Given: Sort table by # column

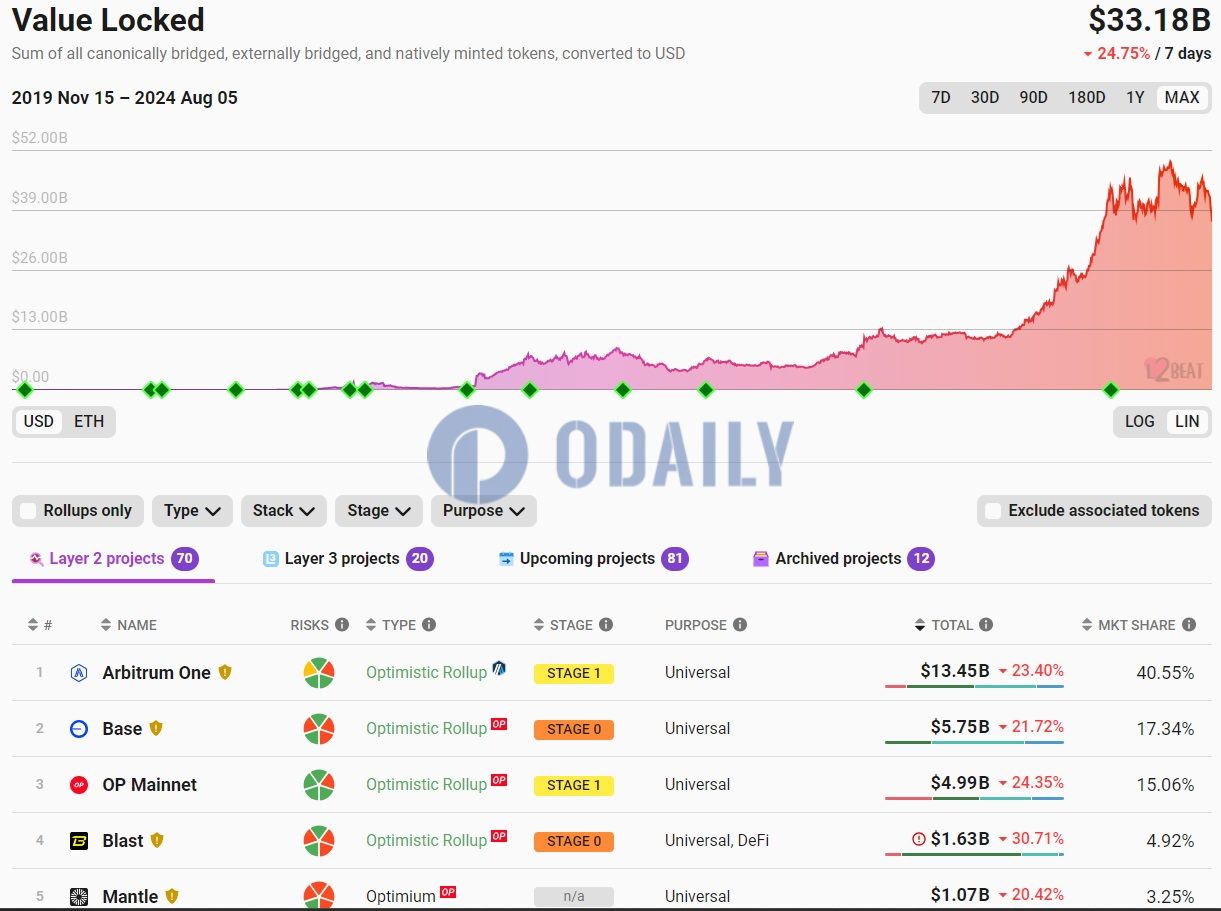Looking at the screenshot, I should [x=40, y=625].
